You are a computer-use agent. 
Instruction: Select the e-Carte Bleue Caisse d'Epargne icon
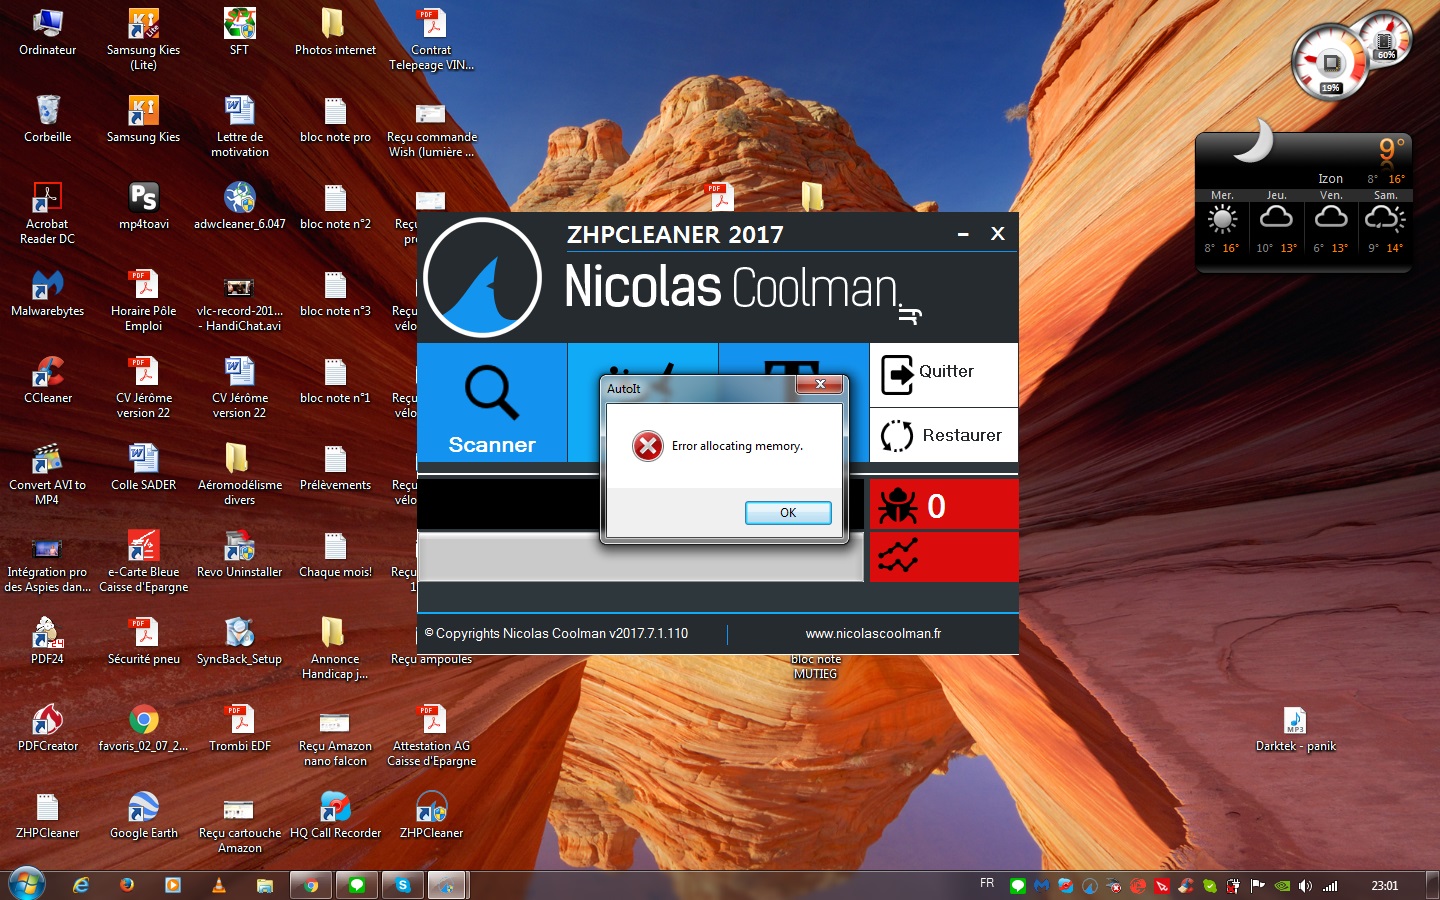[143, 561]
